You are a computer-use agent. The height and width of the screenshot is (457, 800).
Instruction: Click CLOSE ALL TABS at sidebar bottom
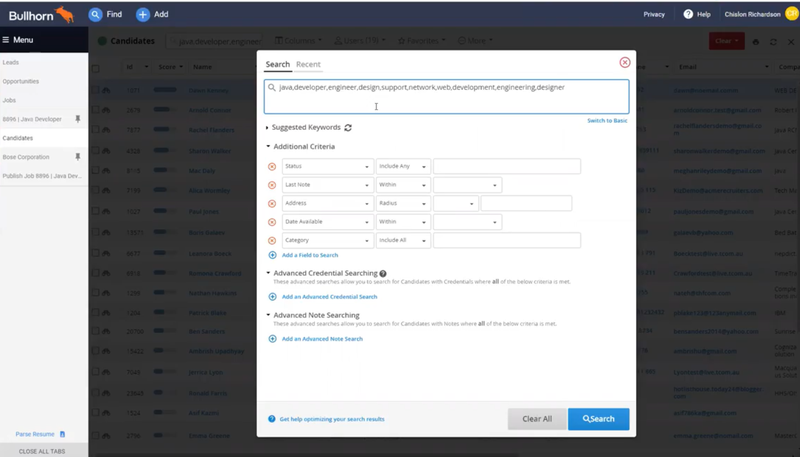42,451
